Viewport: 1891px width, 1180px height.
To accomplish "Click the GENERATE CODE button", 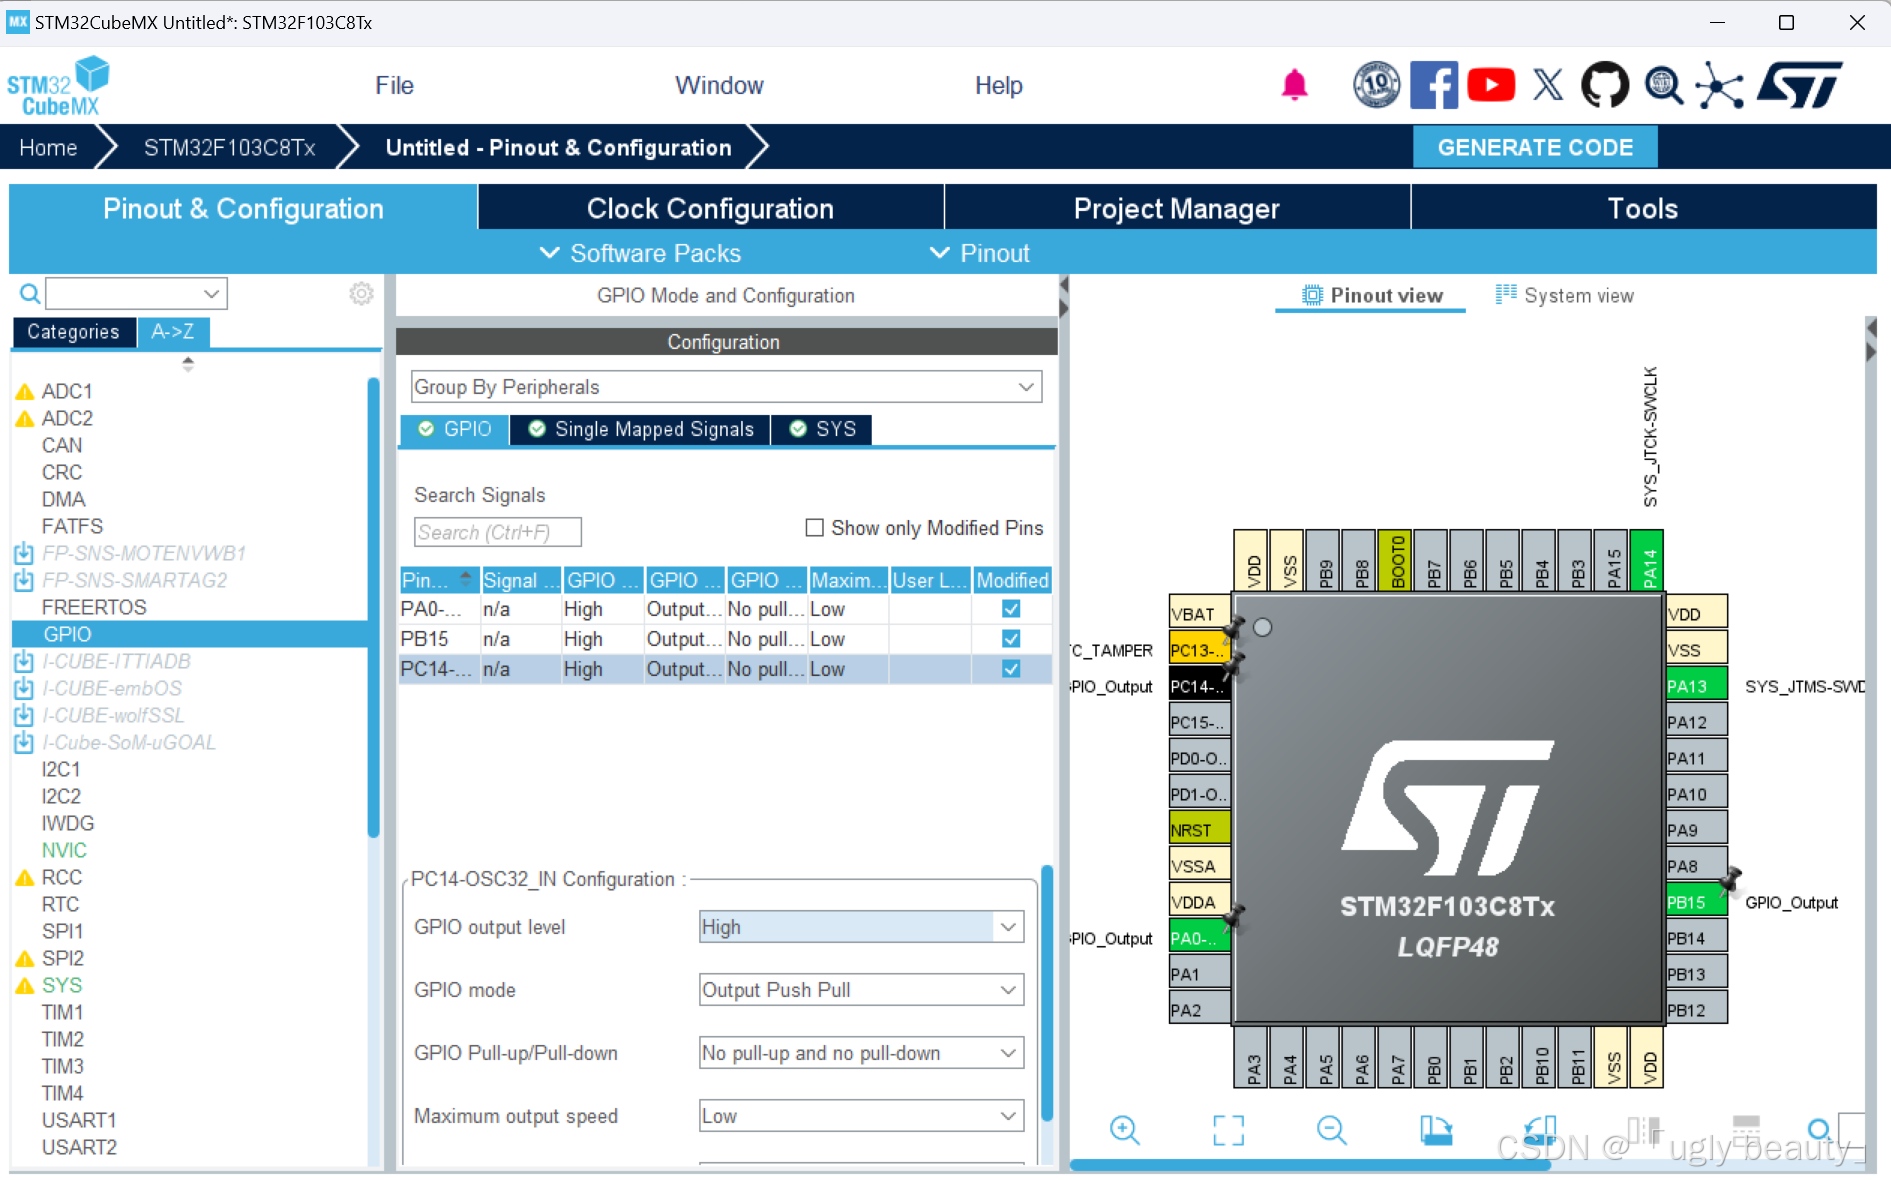I will (1535, 147).
